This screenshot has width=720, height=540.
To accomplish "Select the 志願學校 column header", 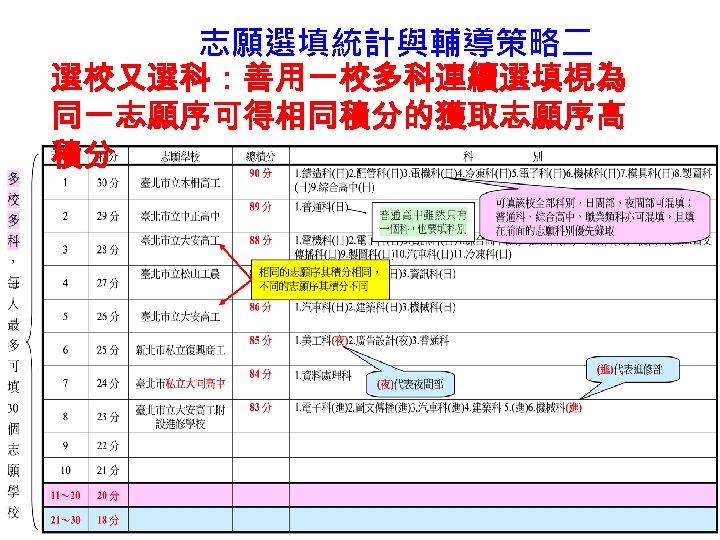I will pos(180,157).
